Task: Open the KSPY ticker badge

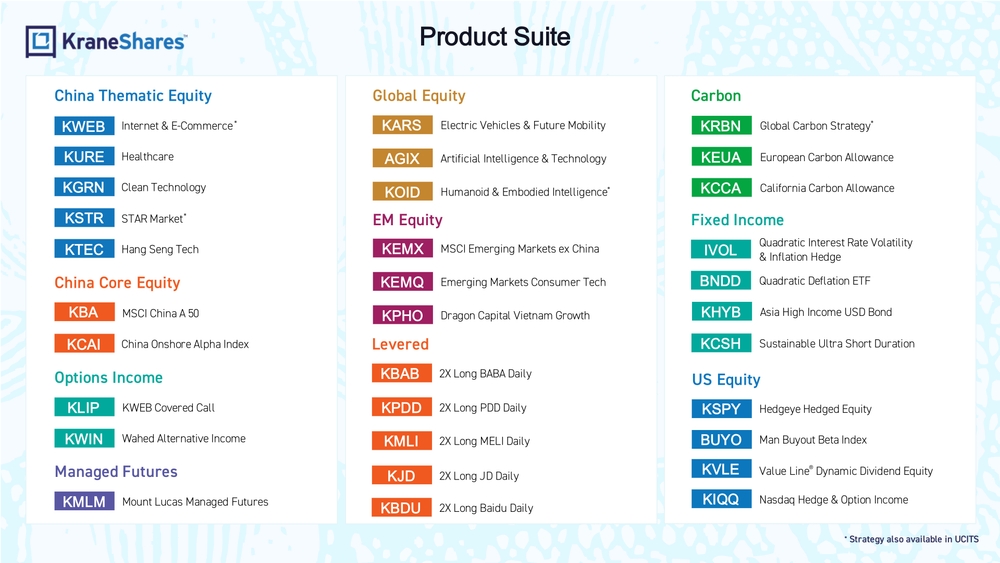Action: click(x=721, y=409)
